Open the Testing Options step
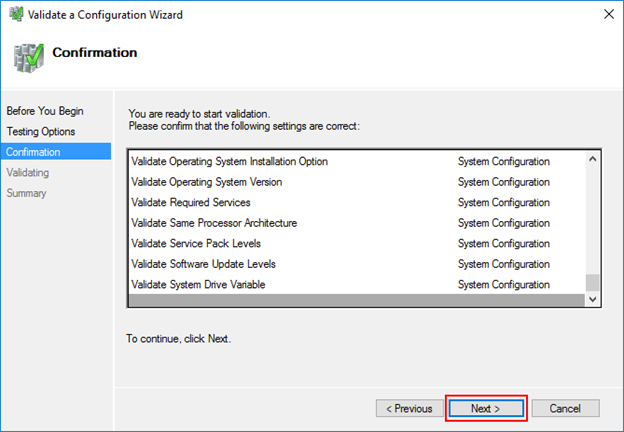The image size is (624, 432). point(41,132)
